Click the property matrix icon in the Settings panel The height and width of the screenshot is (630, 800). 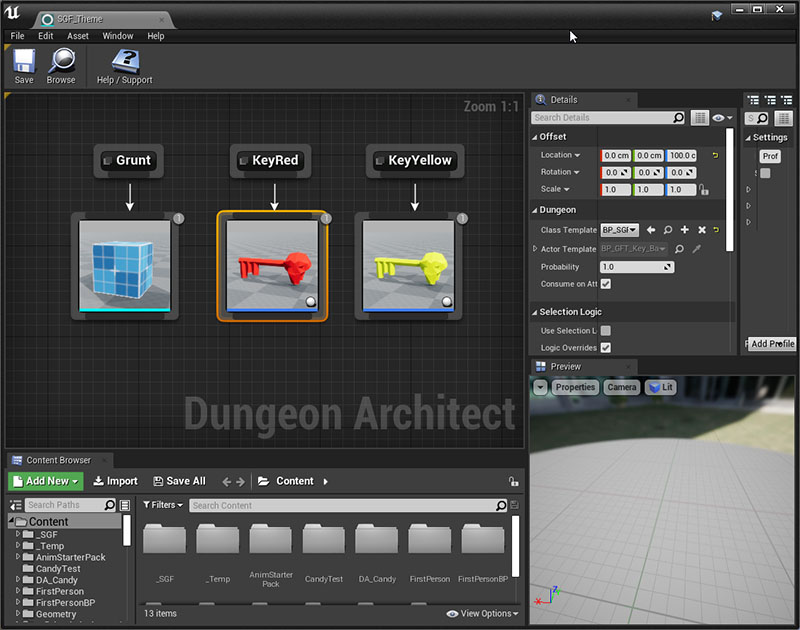click(783, 118)
